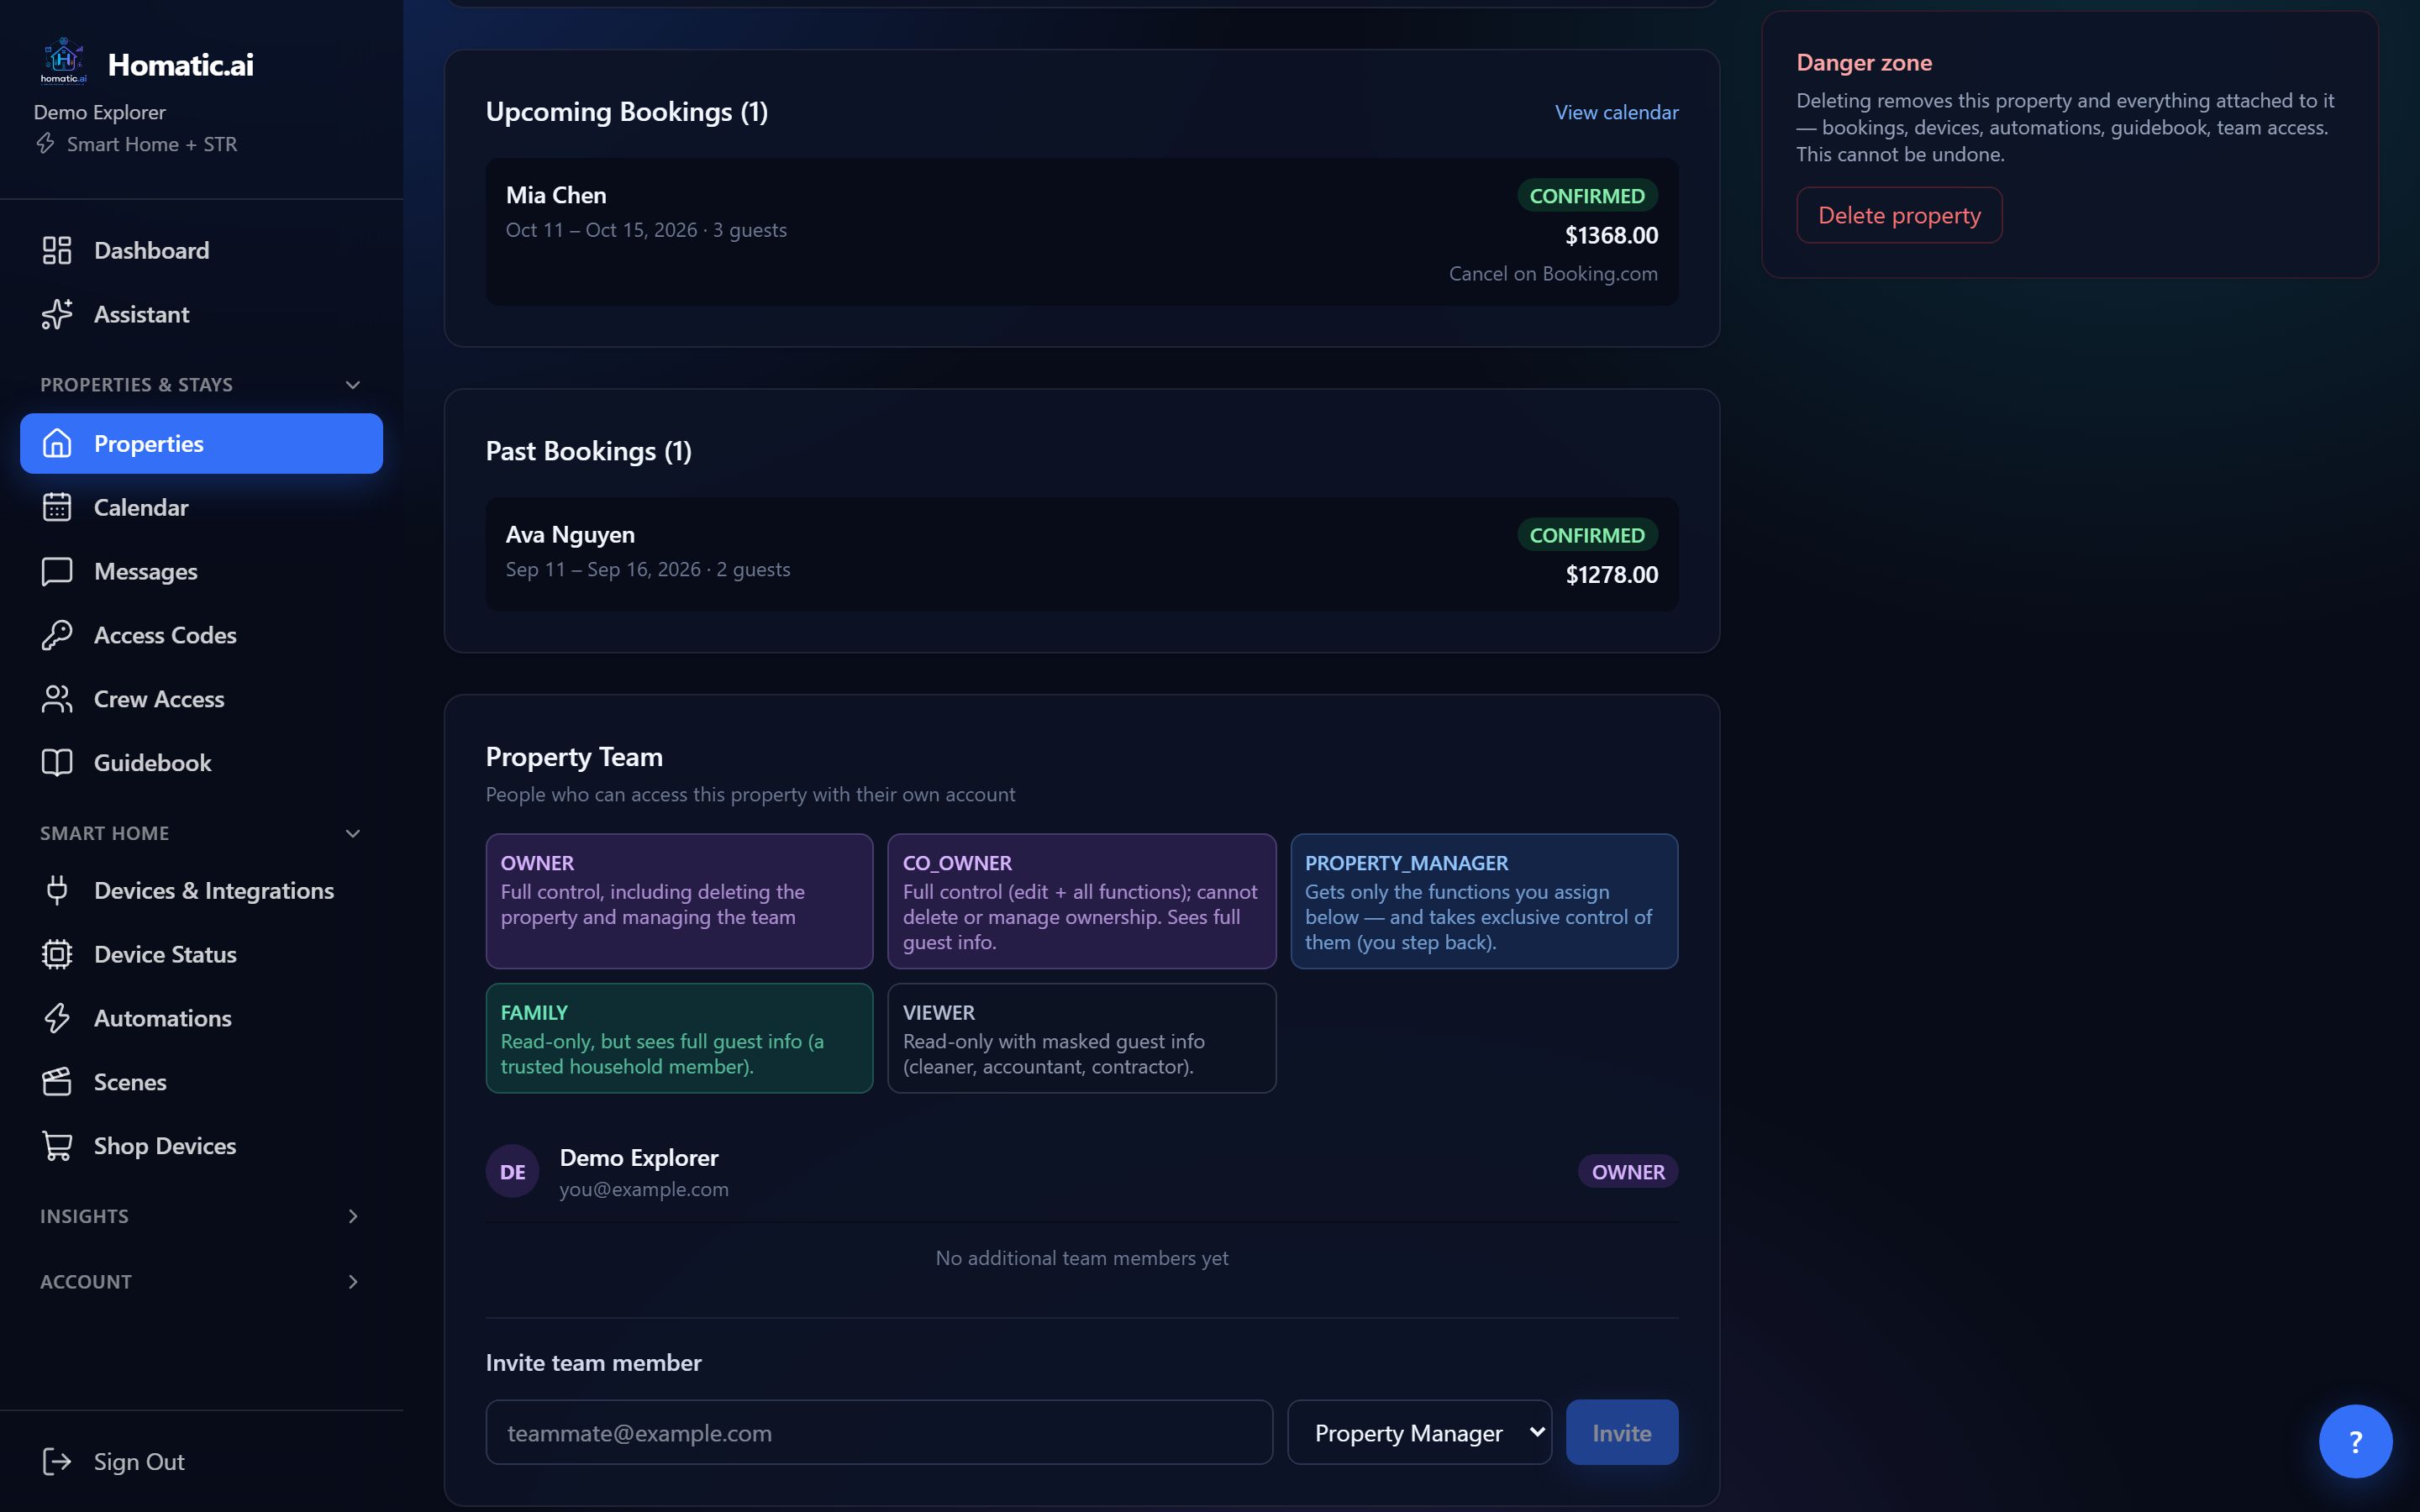Image resolution: width=2420 pixels, height=1512 pixels.
Task: Click the Automations lightning icon
Action: 57,1018
